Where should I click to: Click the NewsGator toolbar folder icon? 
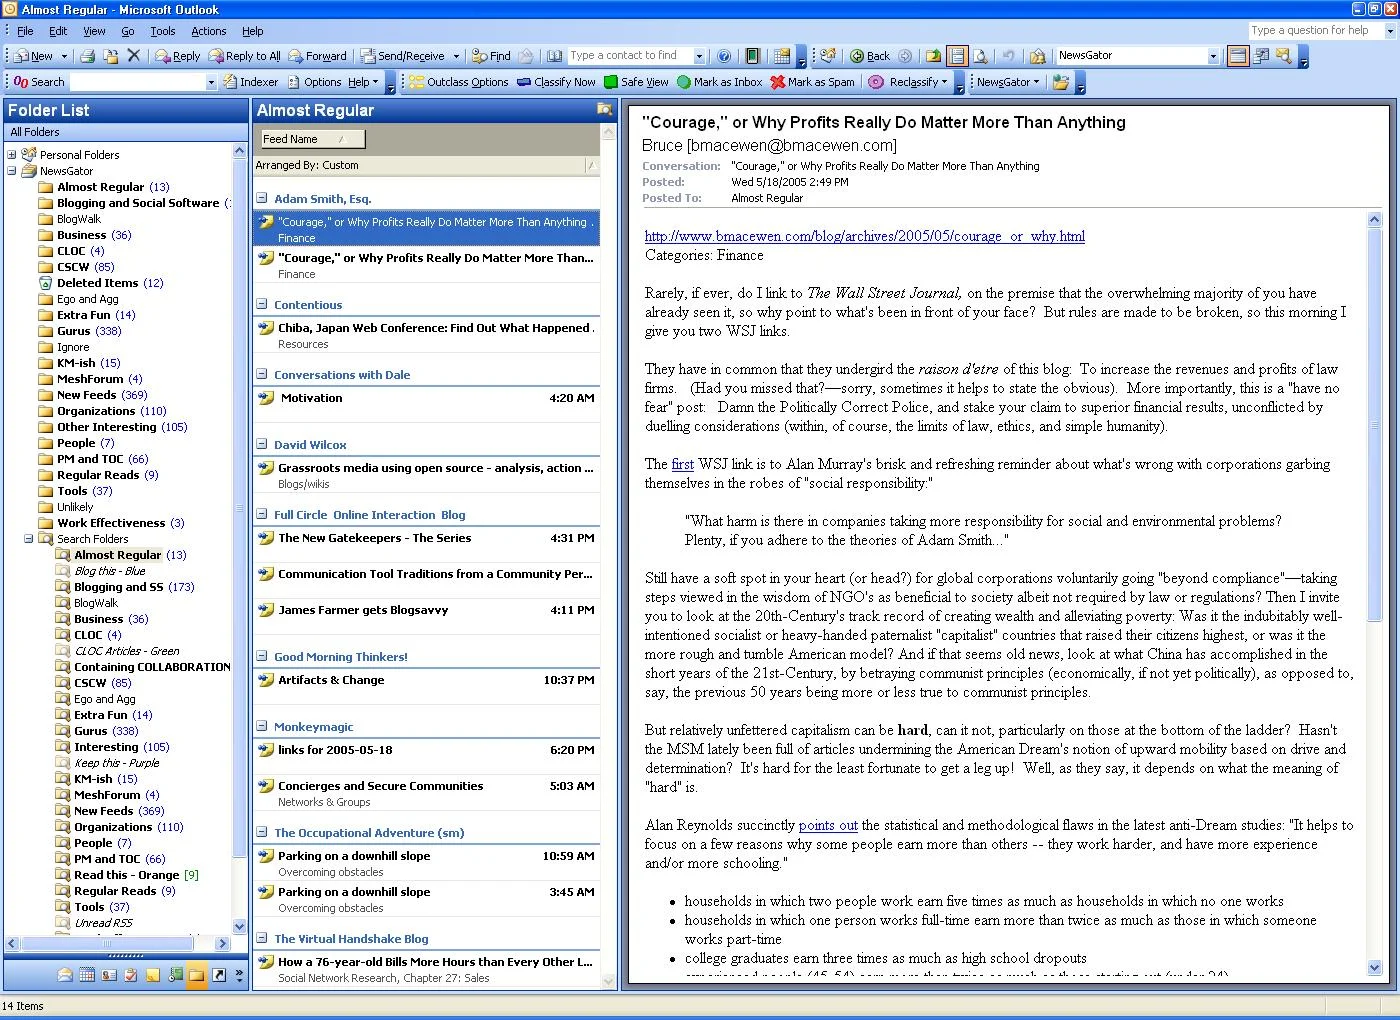tap(1060, 82)
